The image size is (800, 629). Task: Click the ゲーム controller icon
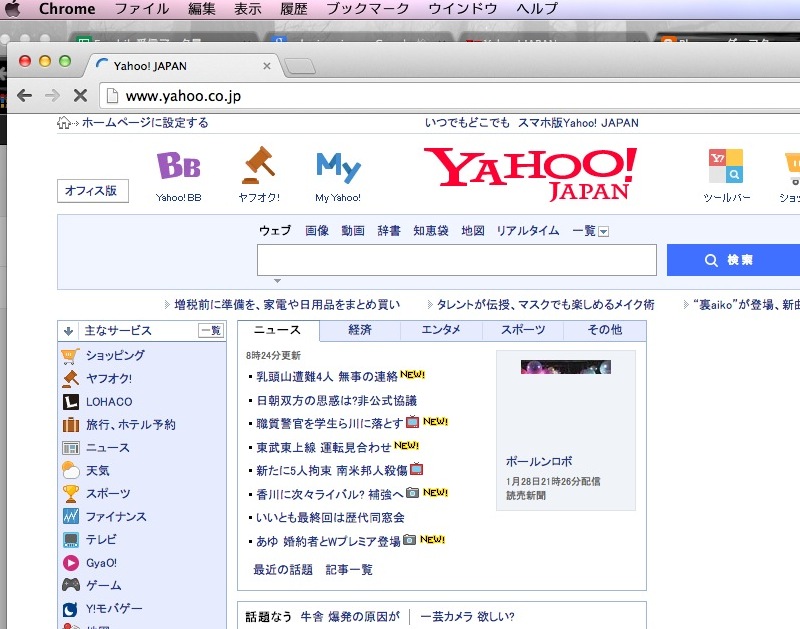coord(70,585)
